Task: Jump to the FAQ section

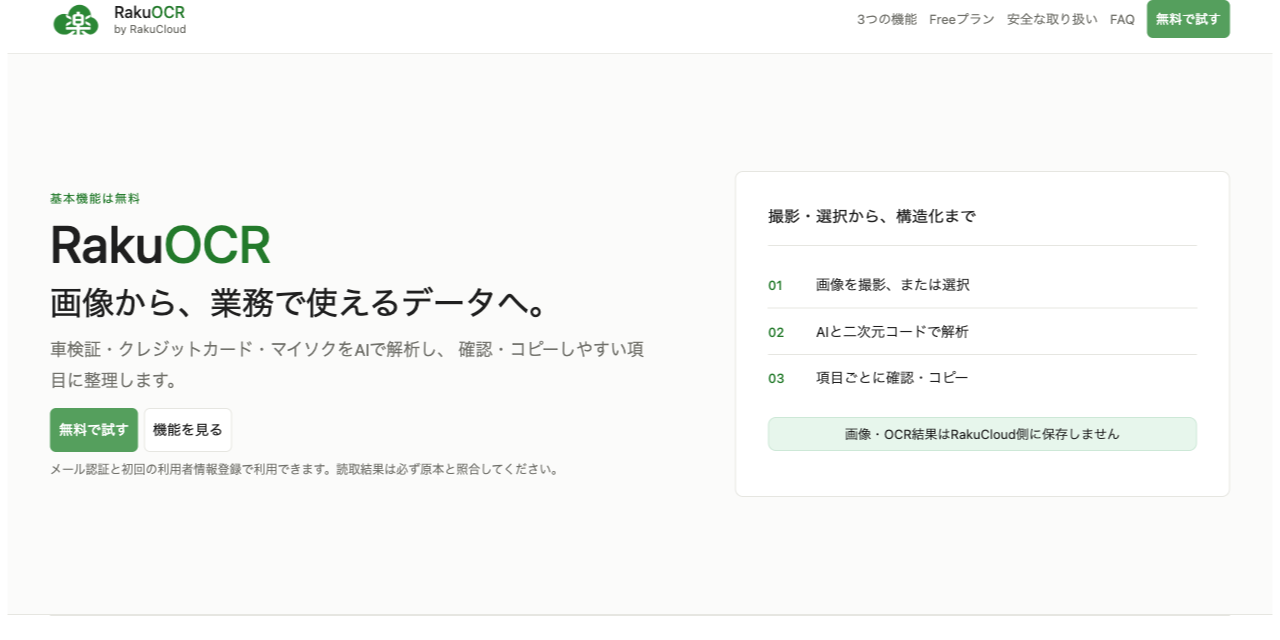Action: pyautogui.click(x=1122, y=19)
